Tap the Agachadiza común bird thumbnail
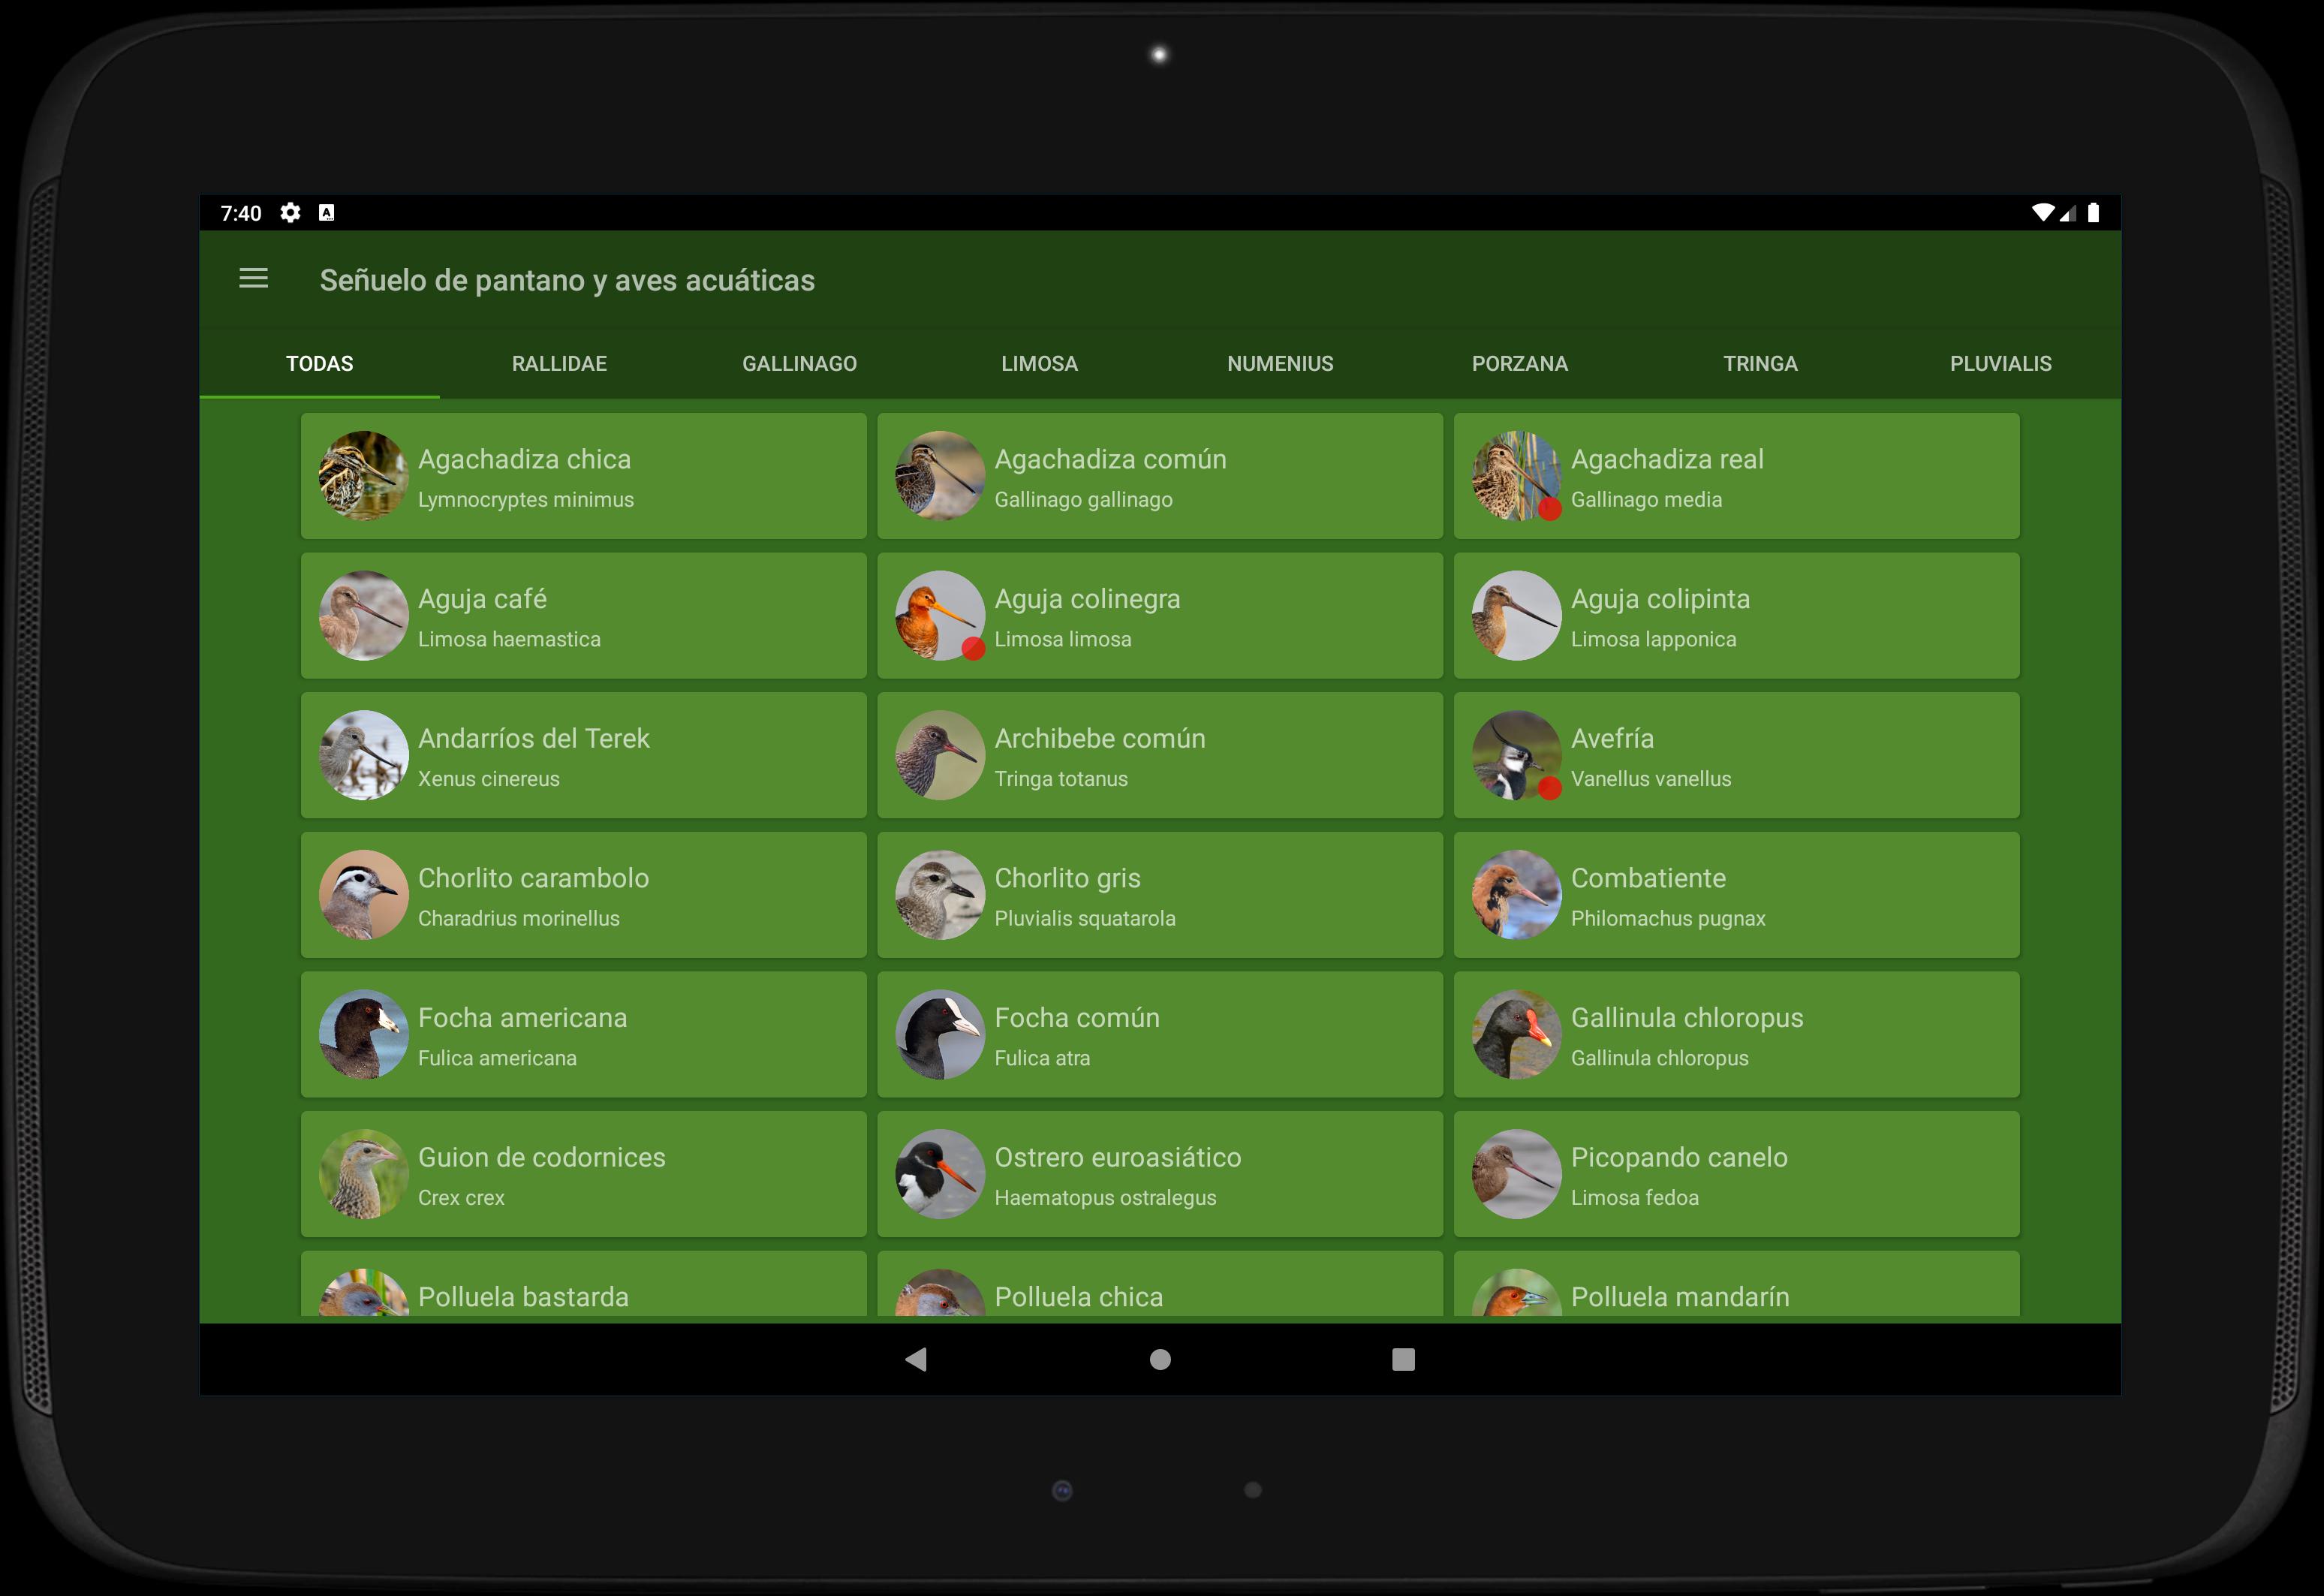The image size is (2324, 1596). (940, 476)
